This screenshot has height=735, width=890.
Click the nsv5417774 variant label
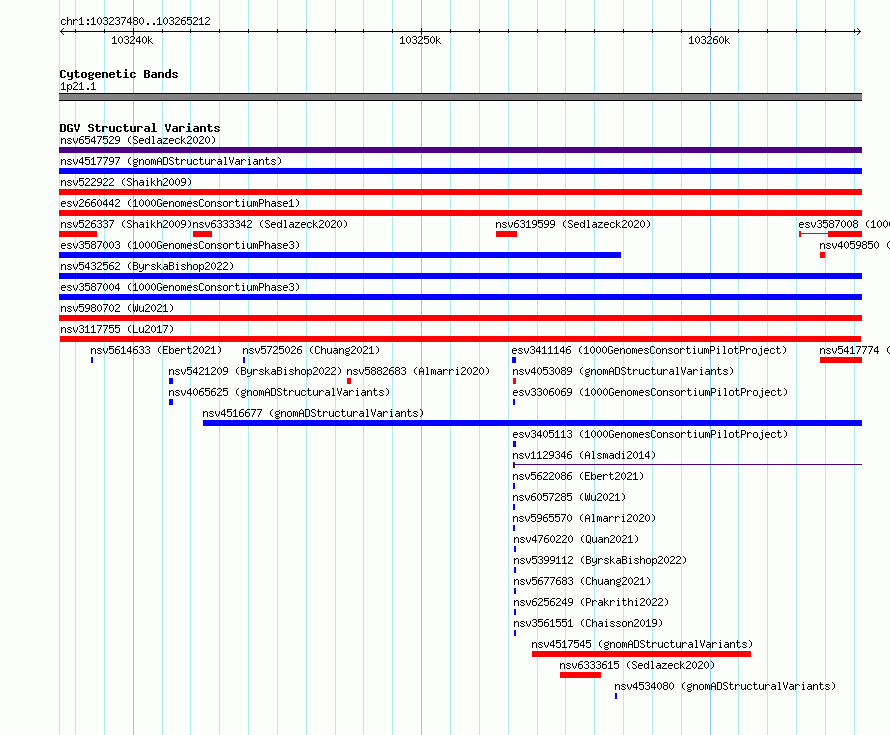(x=854, y=350)
